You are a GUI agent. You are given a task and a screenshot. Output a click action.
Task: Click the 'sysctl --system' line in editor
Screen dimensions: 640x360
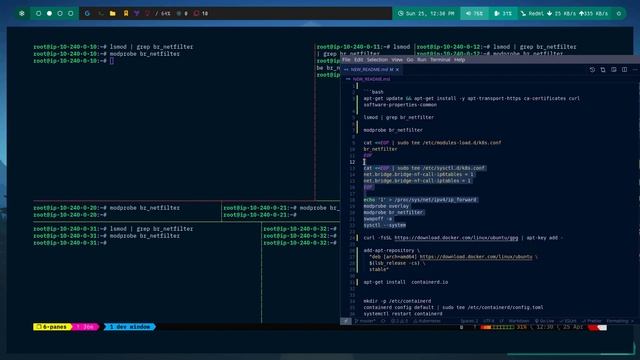click(384, 225)
